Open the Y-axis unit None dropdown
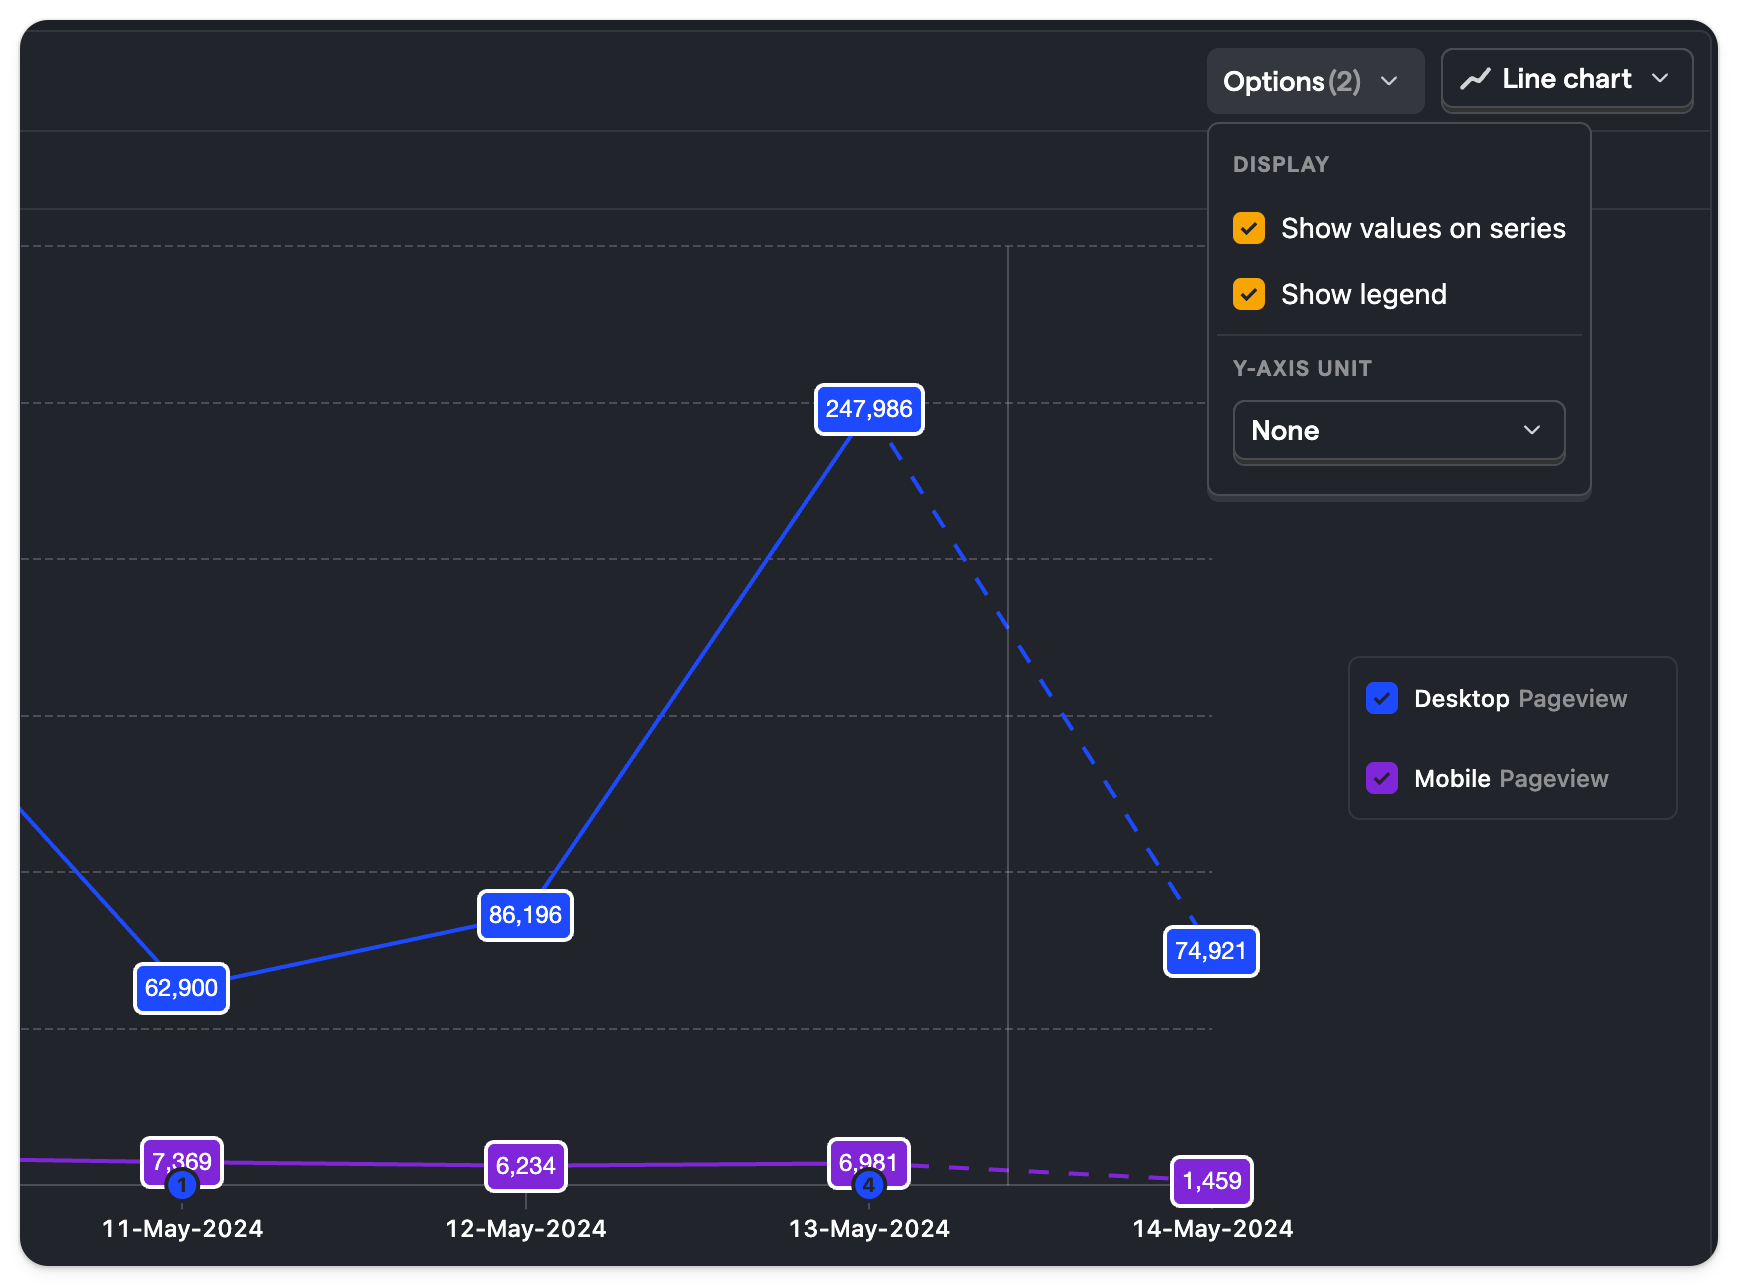 point(1398,431)
